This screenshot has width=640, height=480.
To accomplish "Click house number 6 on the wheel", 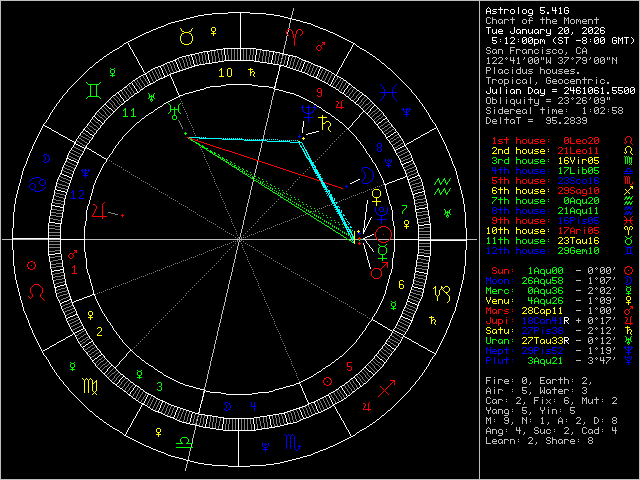I will click(x=401, y=284).
